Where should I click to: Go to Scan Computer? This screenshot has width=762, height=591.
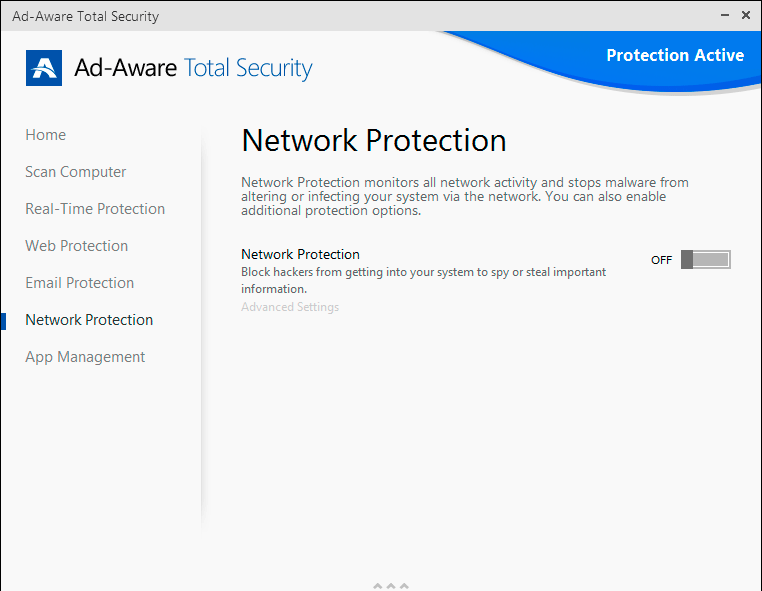76,172
